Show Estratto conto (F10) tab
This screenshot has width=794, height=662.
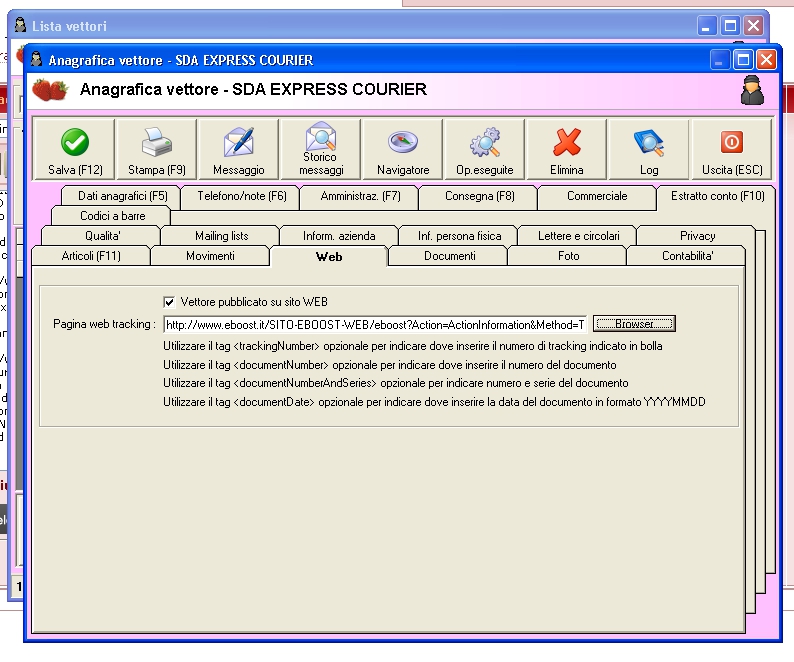pos(718,196)
